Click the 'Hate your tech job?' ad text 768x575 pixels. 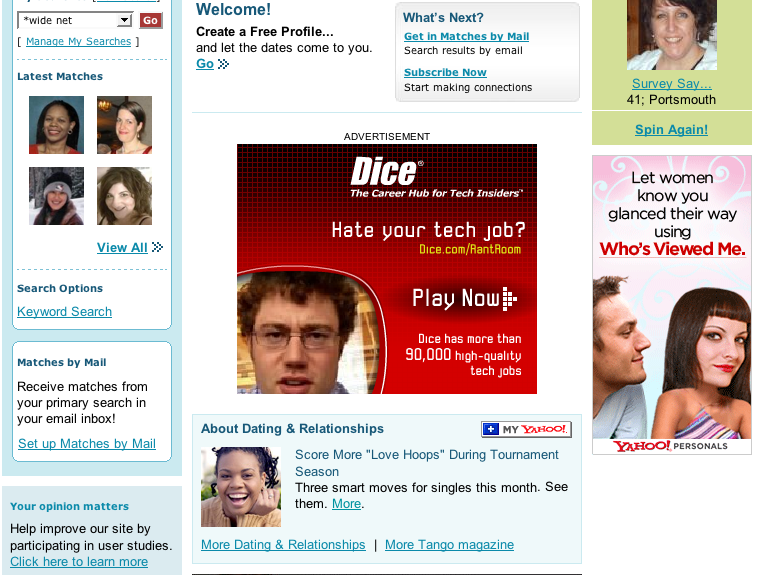click(x=428, y=230)
